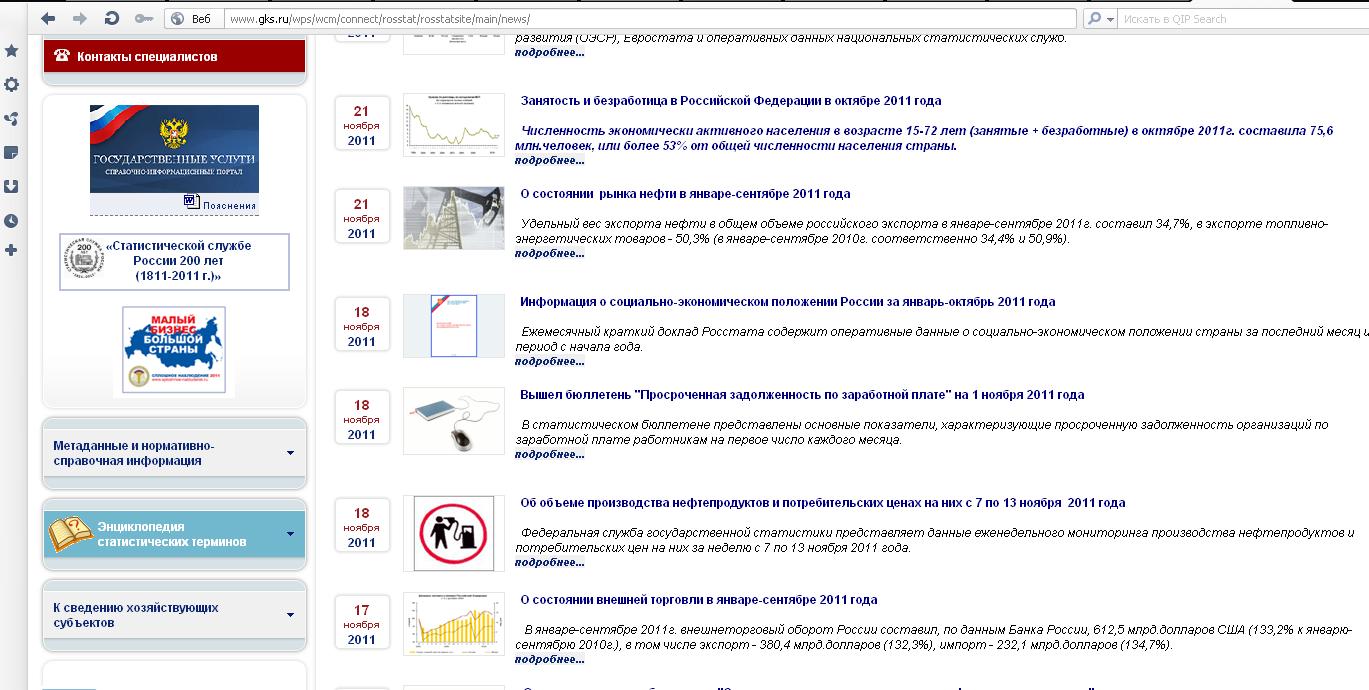Click подробнее under социально-экономическом положении article
This screenshot has height=690, width=1369.
(550, 361)
